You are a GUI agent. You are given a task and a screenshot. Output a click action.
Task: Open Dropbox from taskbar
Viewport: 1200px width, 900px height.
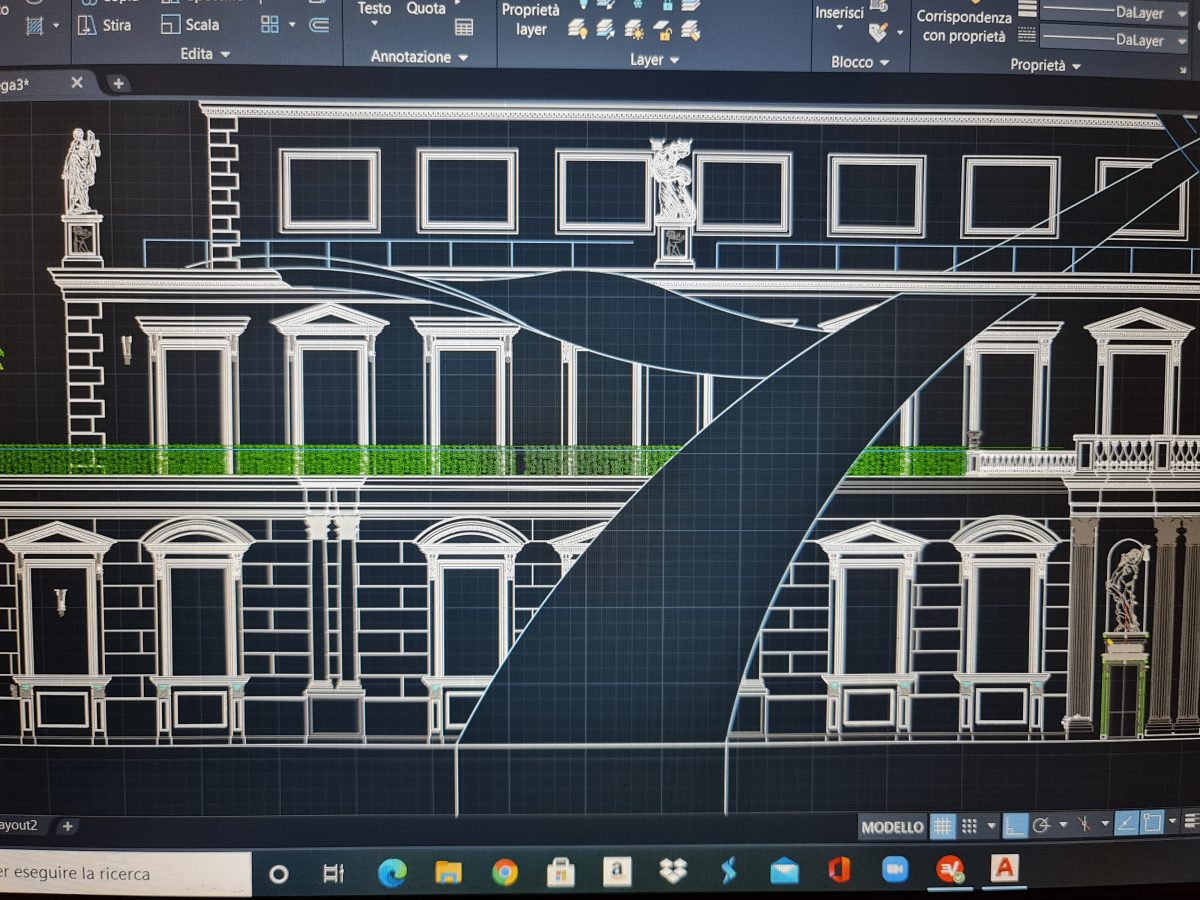[x=673, y=871]
